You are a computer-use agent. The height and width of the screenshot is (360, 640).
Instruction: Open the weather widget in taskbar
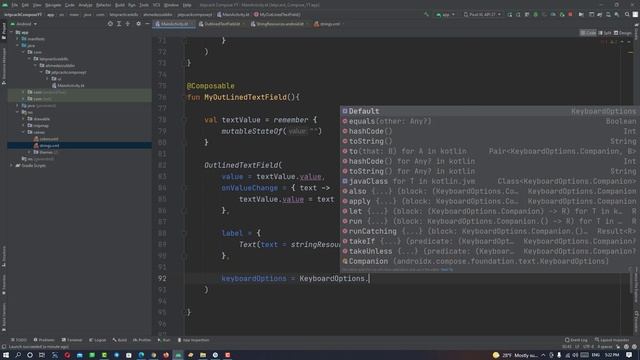tap(515, 355)
